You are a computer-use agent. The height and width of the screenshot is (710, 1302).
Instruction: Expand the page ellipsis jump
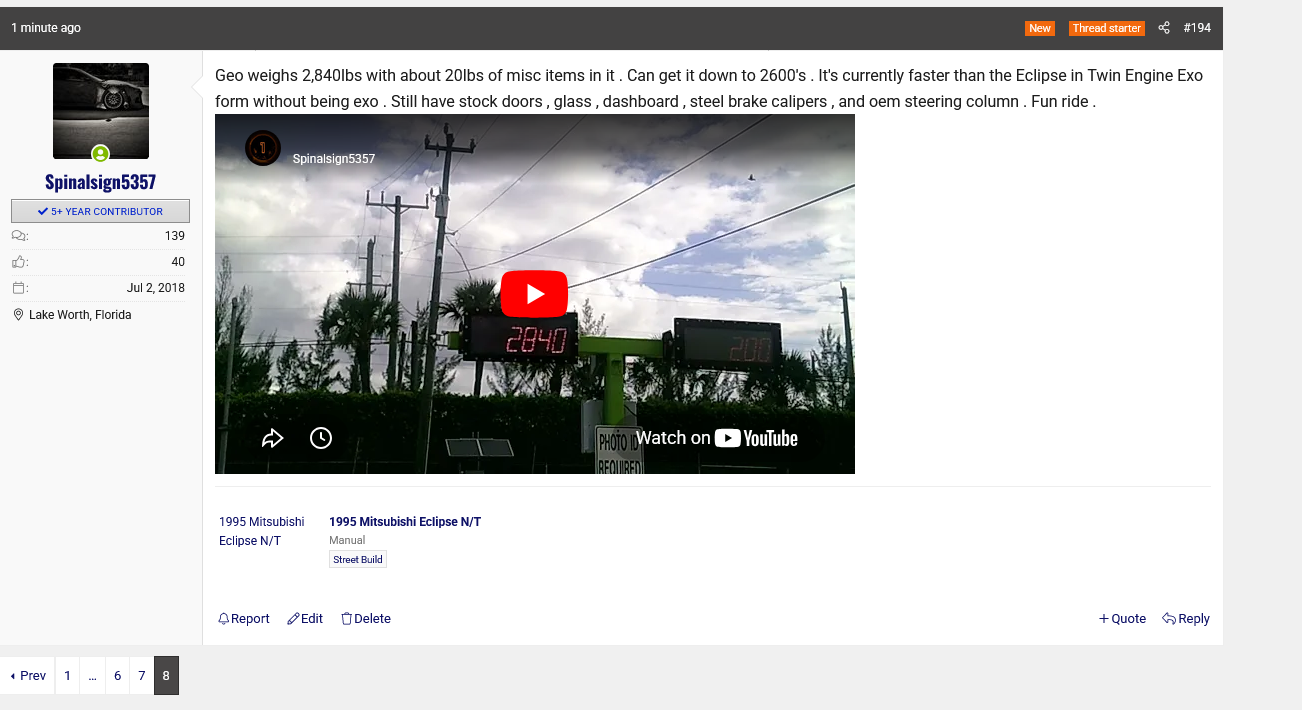click(x=92, y=676)
